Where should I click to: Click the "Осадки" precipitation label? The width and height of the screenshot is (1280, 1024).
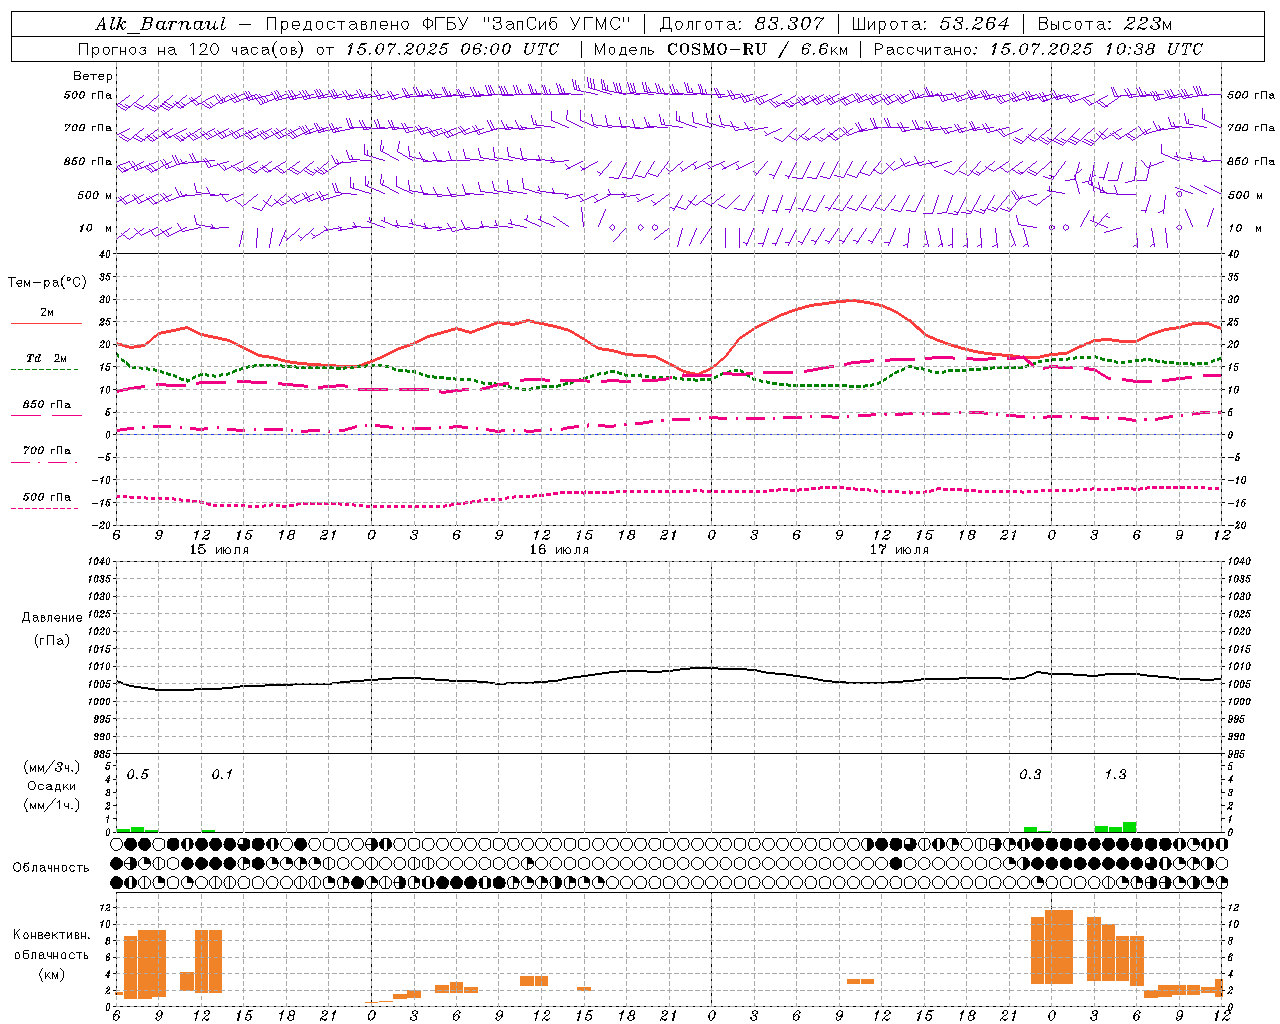[x=52, y=786]
